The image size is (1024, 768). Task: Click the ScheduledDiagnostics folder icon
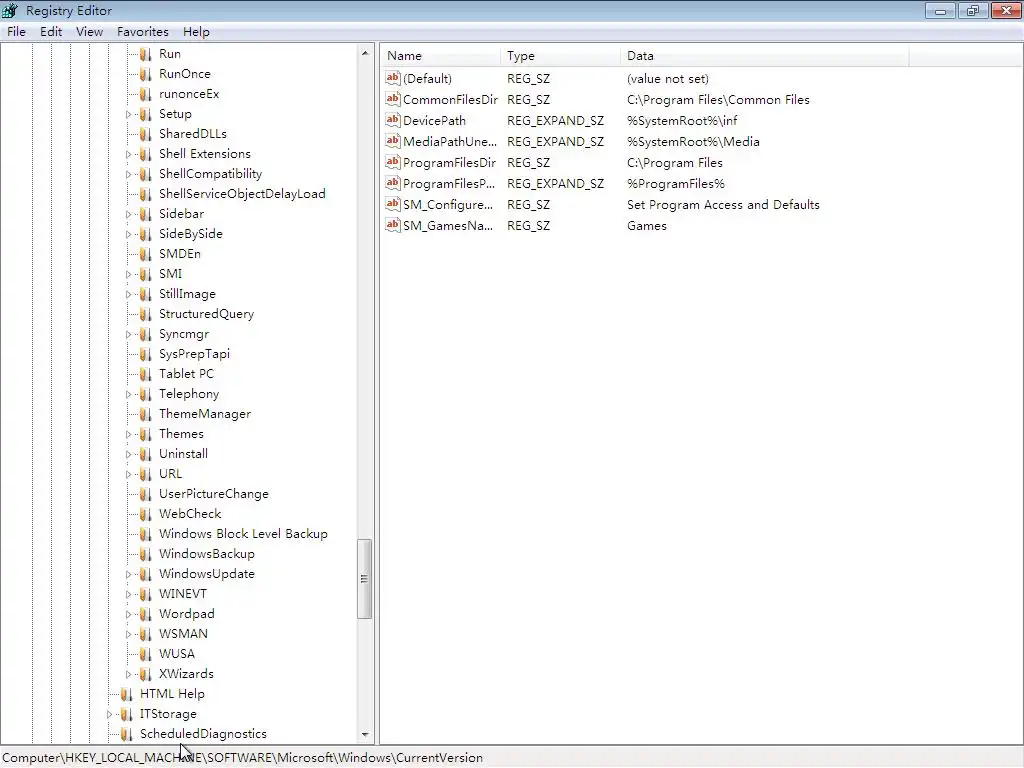127,734
